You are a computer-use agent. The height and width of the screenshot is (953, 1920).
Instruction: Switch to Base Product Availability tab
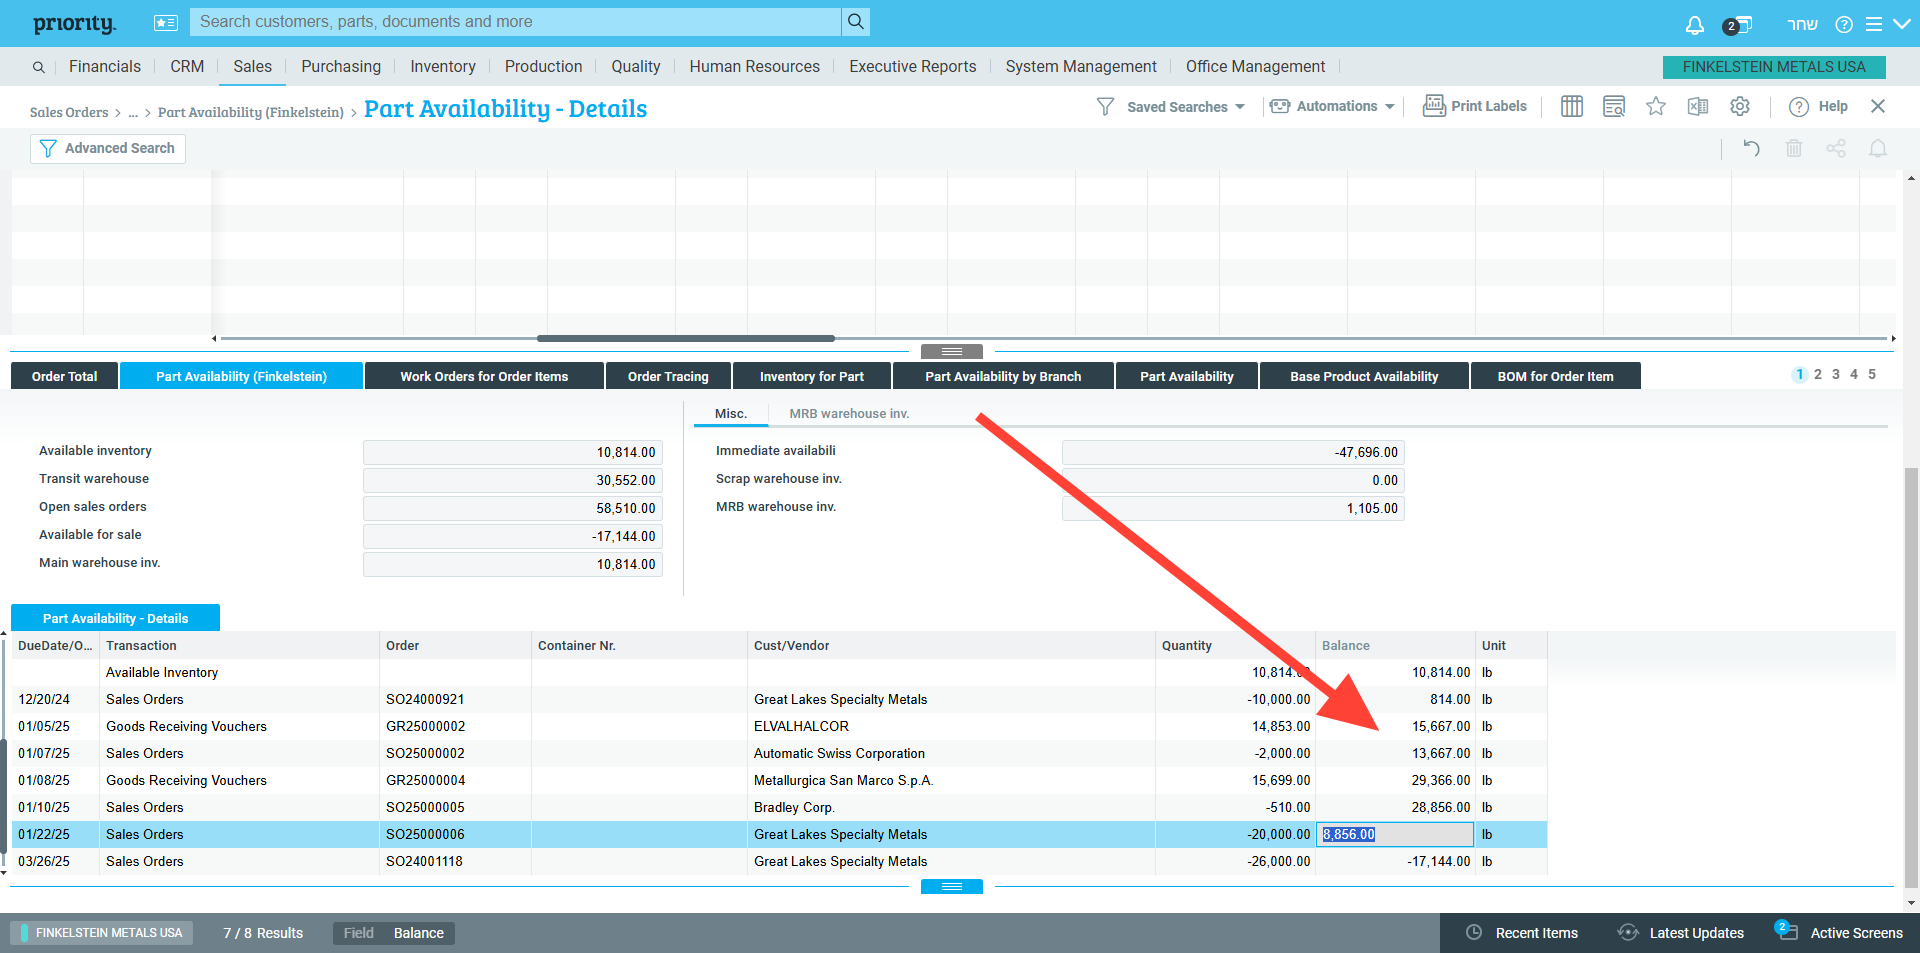click(1364, 376)
